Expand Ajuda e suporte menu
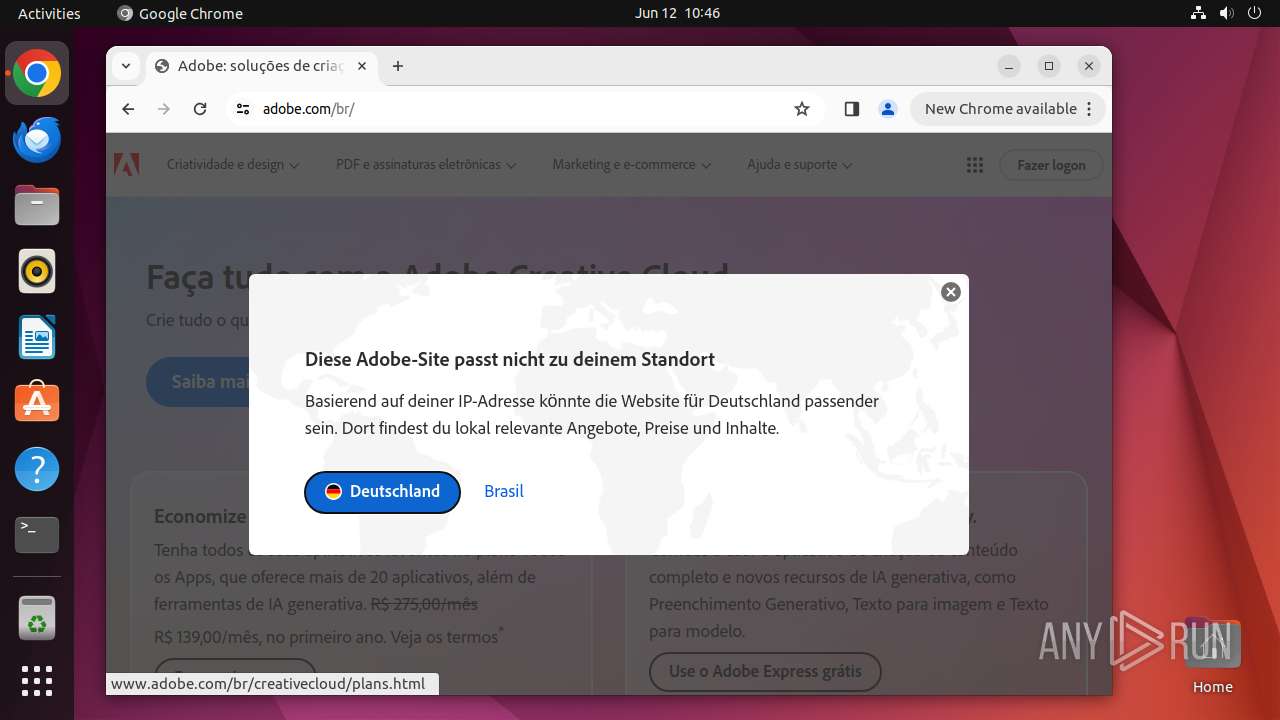Image resolution: width=1280 pixels, height=720 pixels. coord(800,165)
